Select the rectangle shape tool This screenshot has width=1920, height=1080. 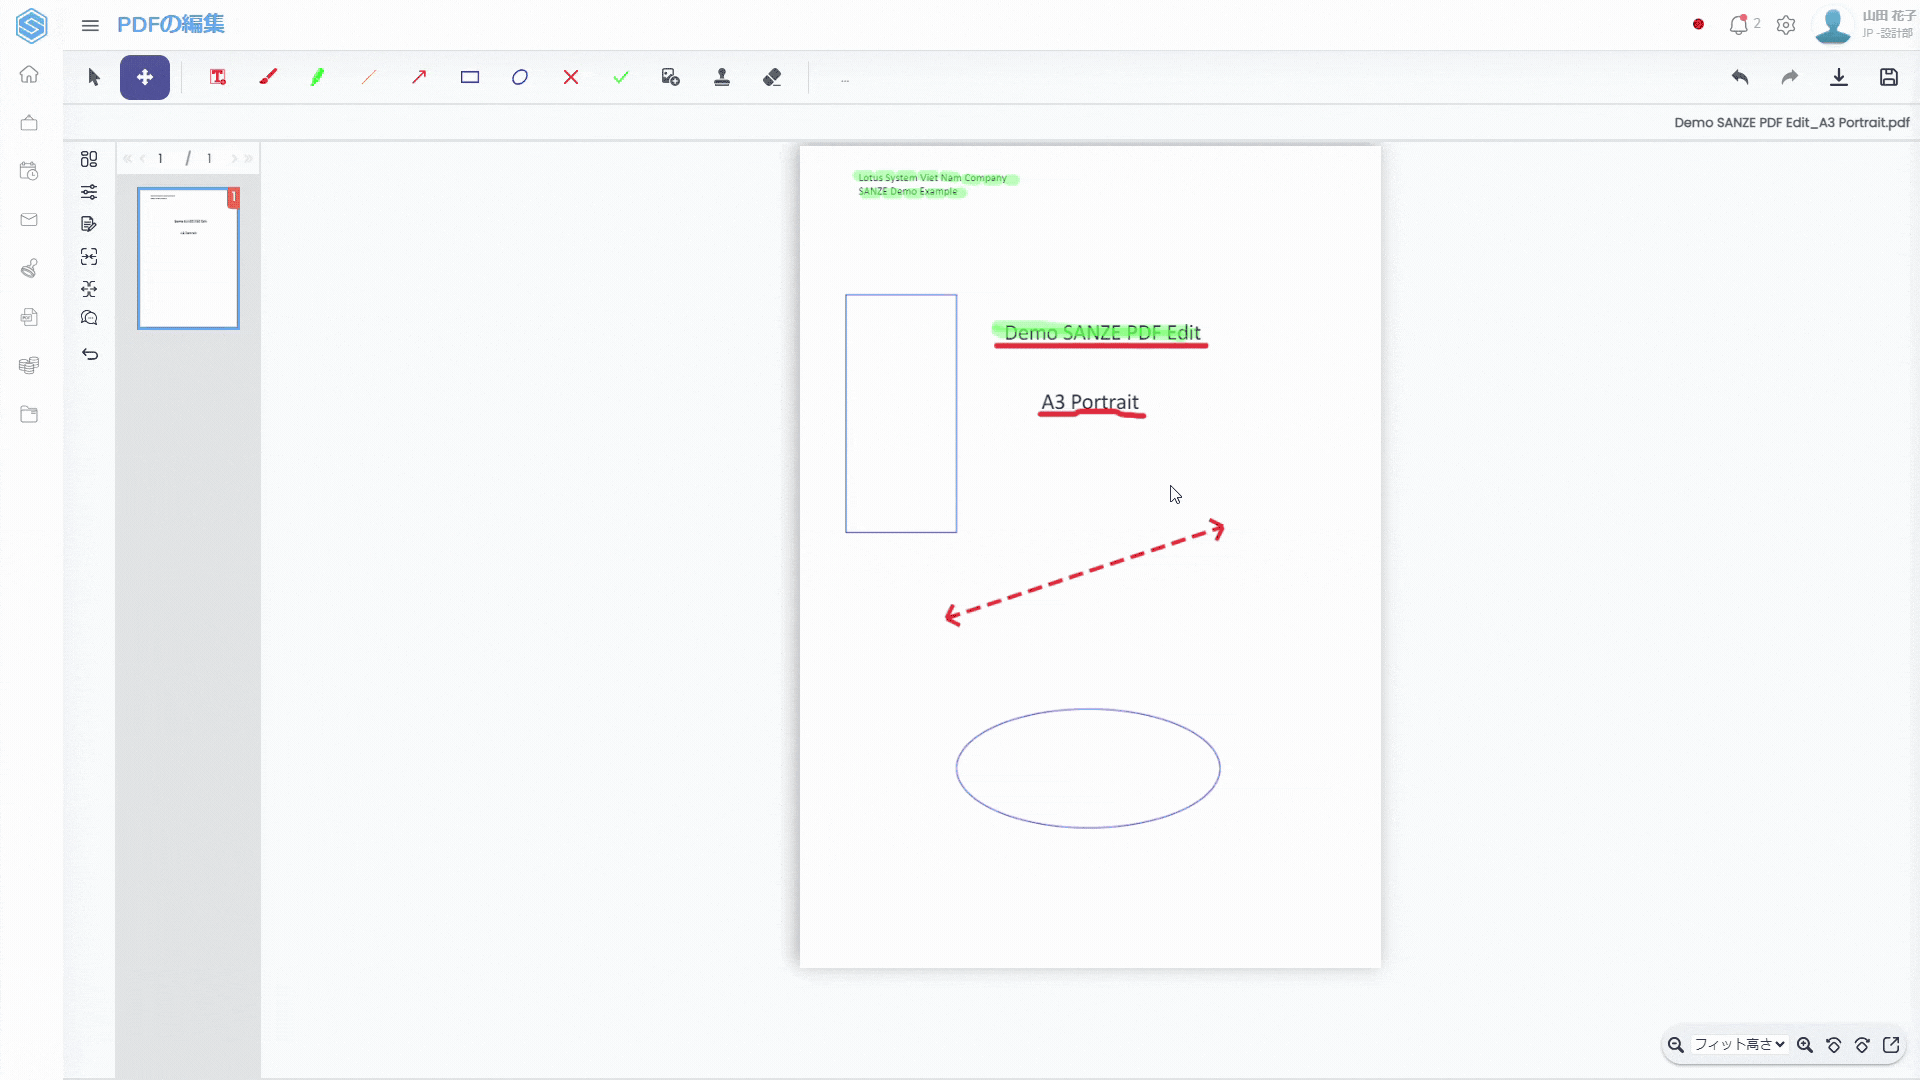coord(470,77)
